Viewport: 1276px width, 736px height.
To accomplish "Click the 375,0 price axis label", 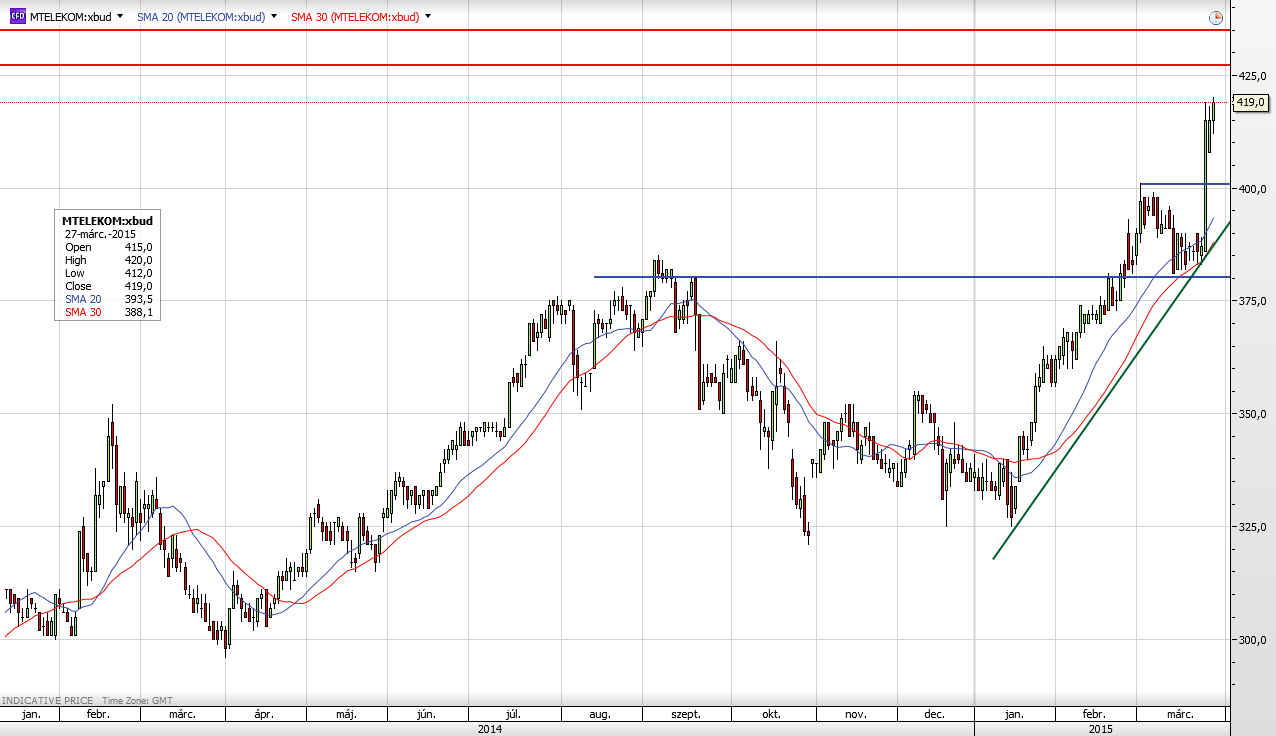I will click(x=1253, y=301).
